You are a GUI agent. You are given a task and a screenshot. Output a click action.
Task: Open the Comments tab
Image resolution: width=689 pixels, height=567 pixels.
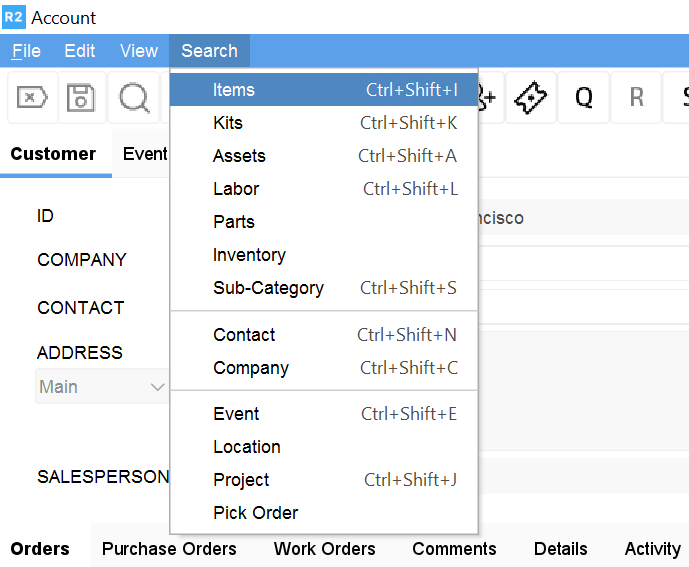point(454,548)
